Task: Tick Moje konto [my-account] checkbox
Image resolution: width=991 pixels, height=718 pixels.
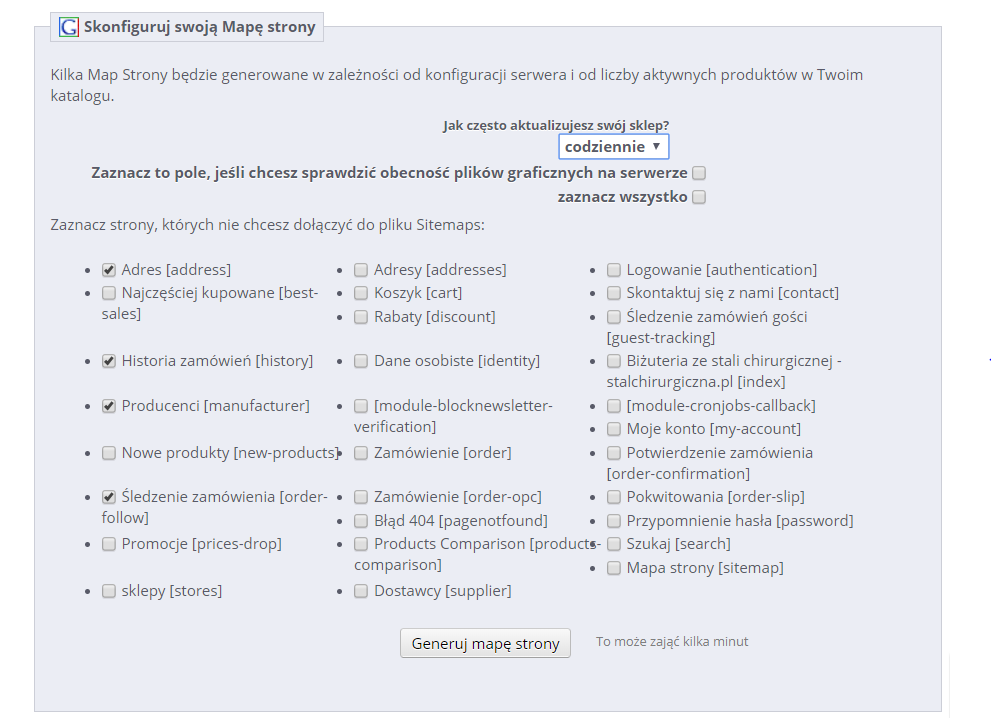Action: click(x=614, y=429)
